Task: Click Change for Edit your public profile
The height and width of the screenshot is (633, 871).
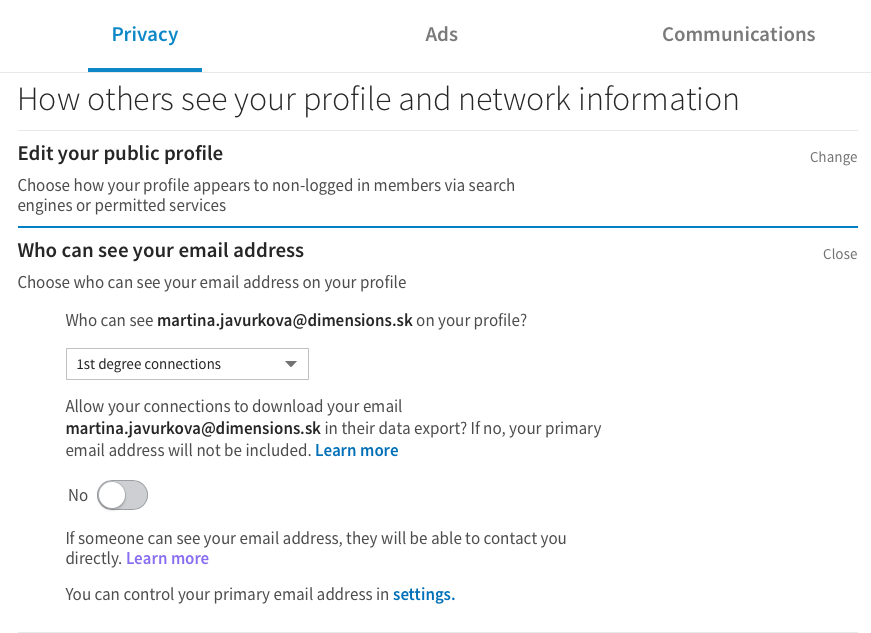Action: pyautogui.click(x=833, y=157)
